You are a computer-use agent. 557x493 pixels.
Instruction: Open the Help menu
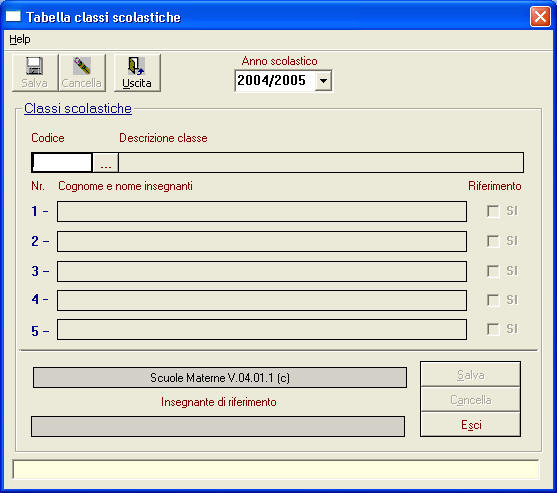point(20,39)
